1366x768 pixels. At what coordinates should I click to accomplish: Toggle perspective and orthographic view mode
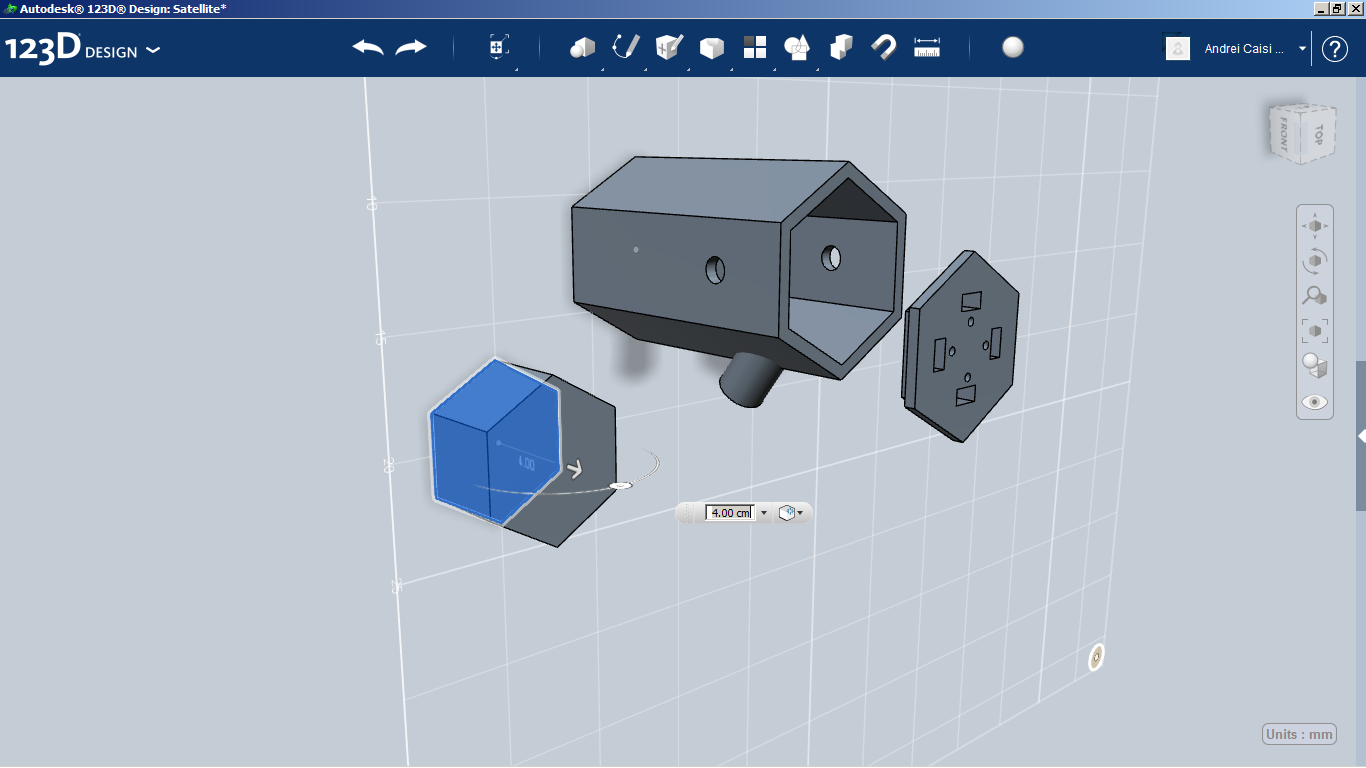(1315, 366)
